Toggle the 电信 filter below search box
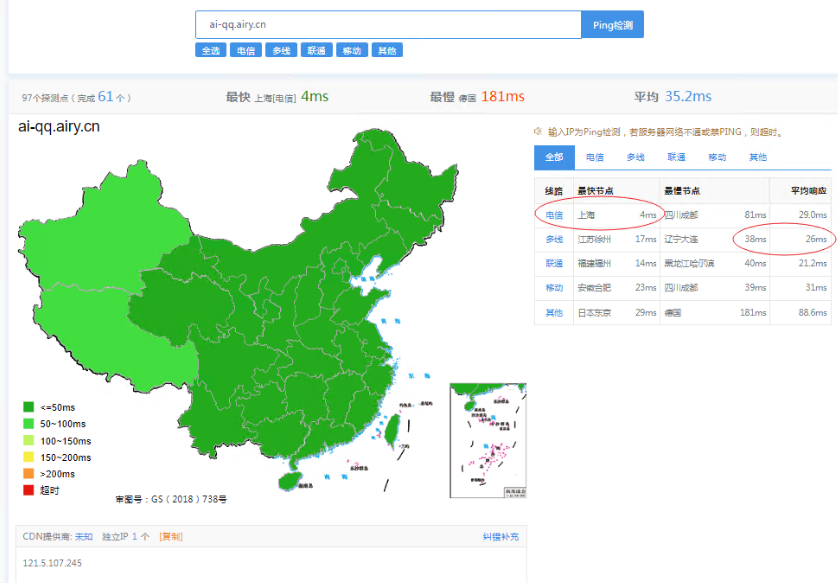 tap(246, 50)
